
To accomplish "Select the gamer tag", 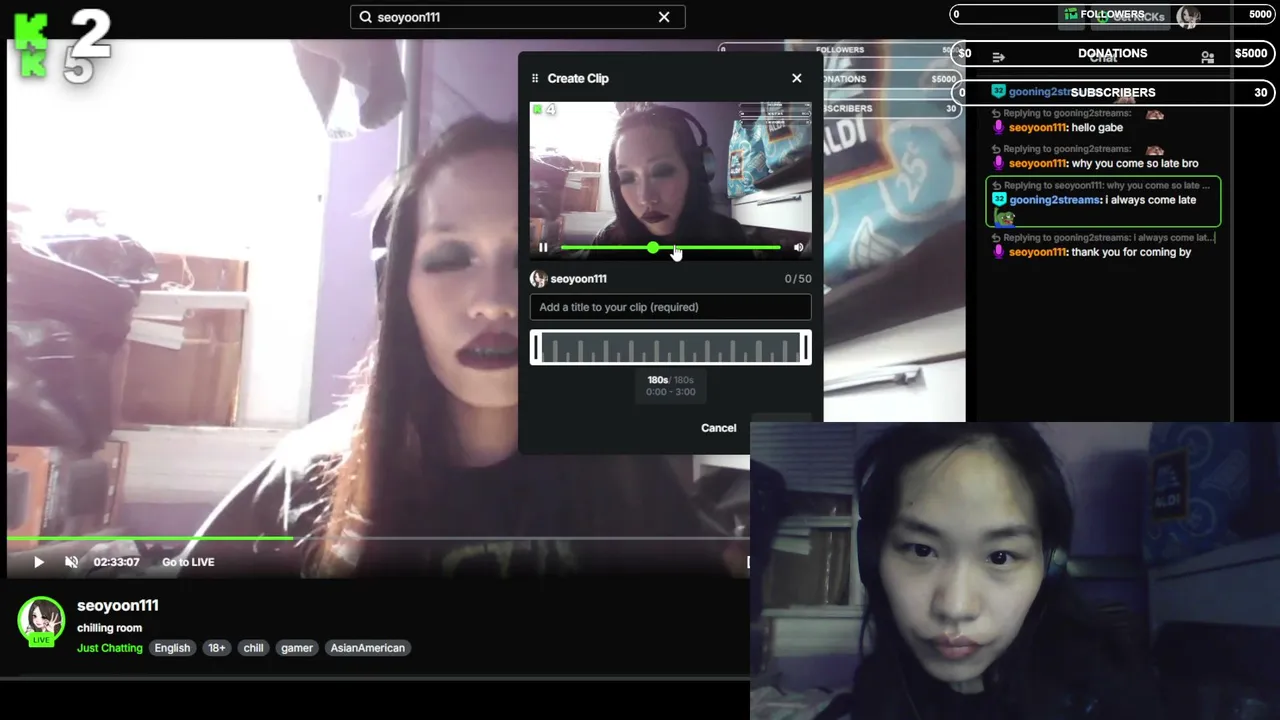I will (x=297, y=648).
